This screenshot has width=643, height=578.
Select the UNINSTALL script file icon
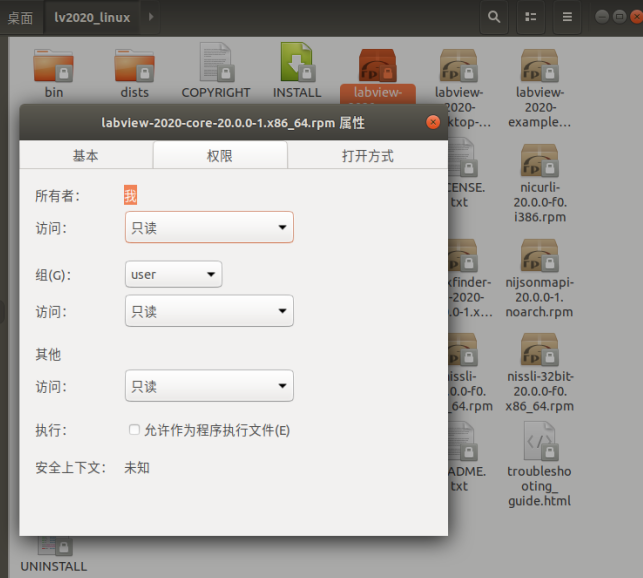coord(55,546)
